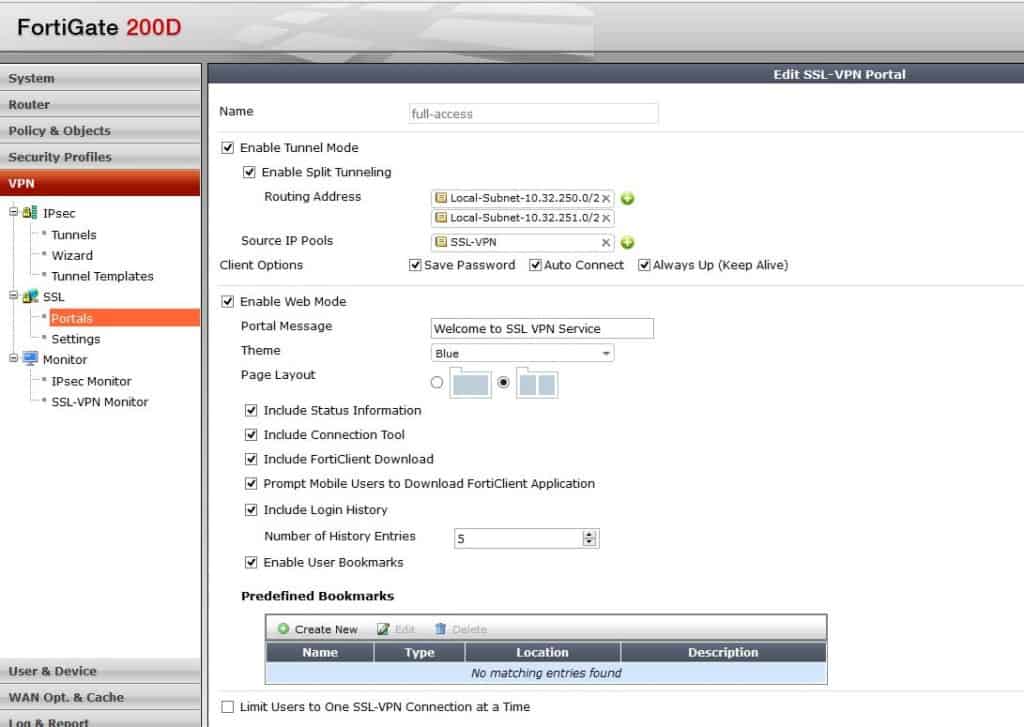This screenshot has height=727, width=1024.
Task: Toggle Prompt Mobile Users to Download FortiClient
Action: (x=251, y=483)
